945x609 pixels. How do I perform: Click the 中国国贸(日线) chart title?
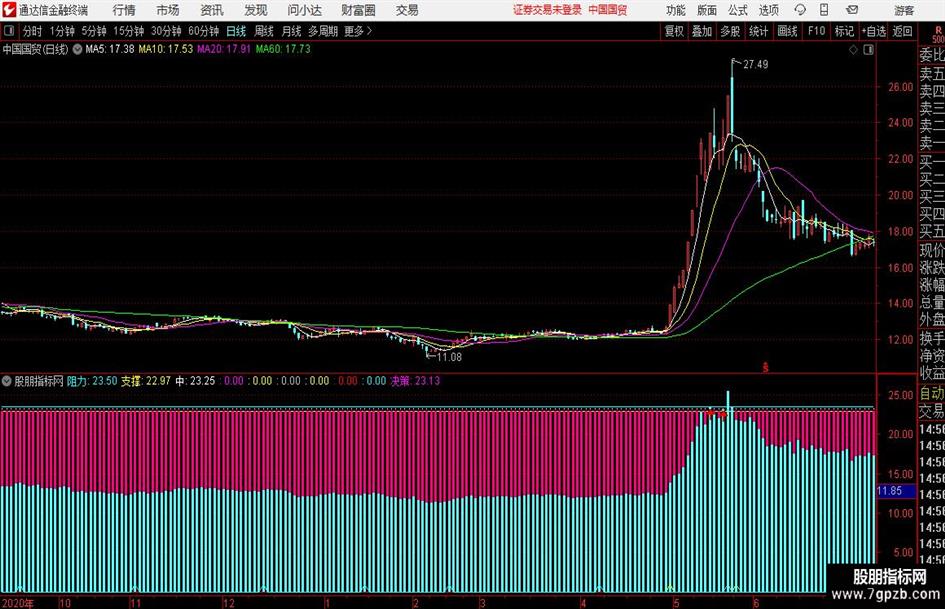(36, 49)
